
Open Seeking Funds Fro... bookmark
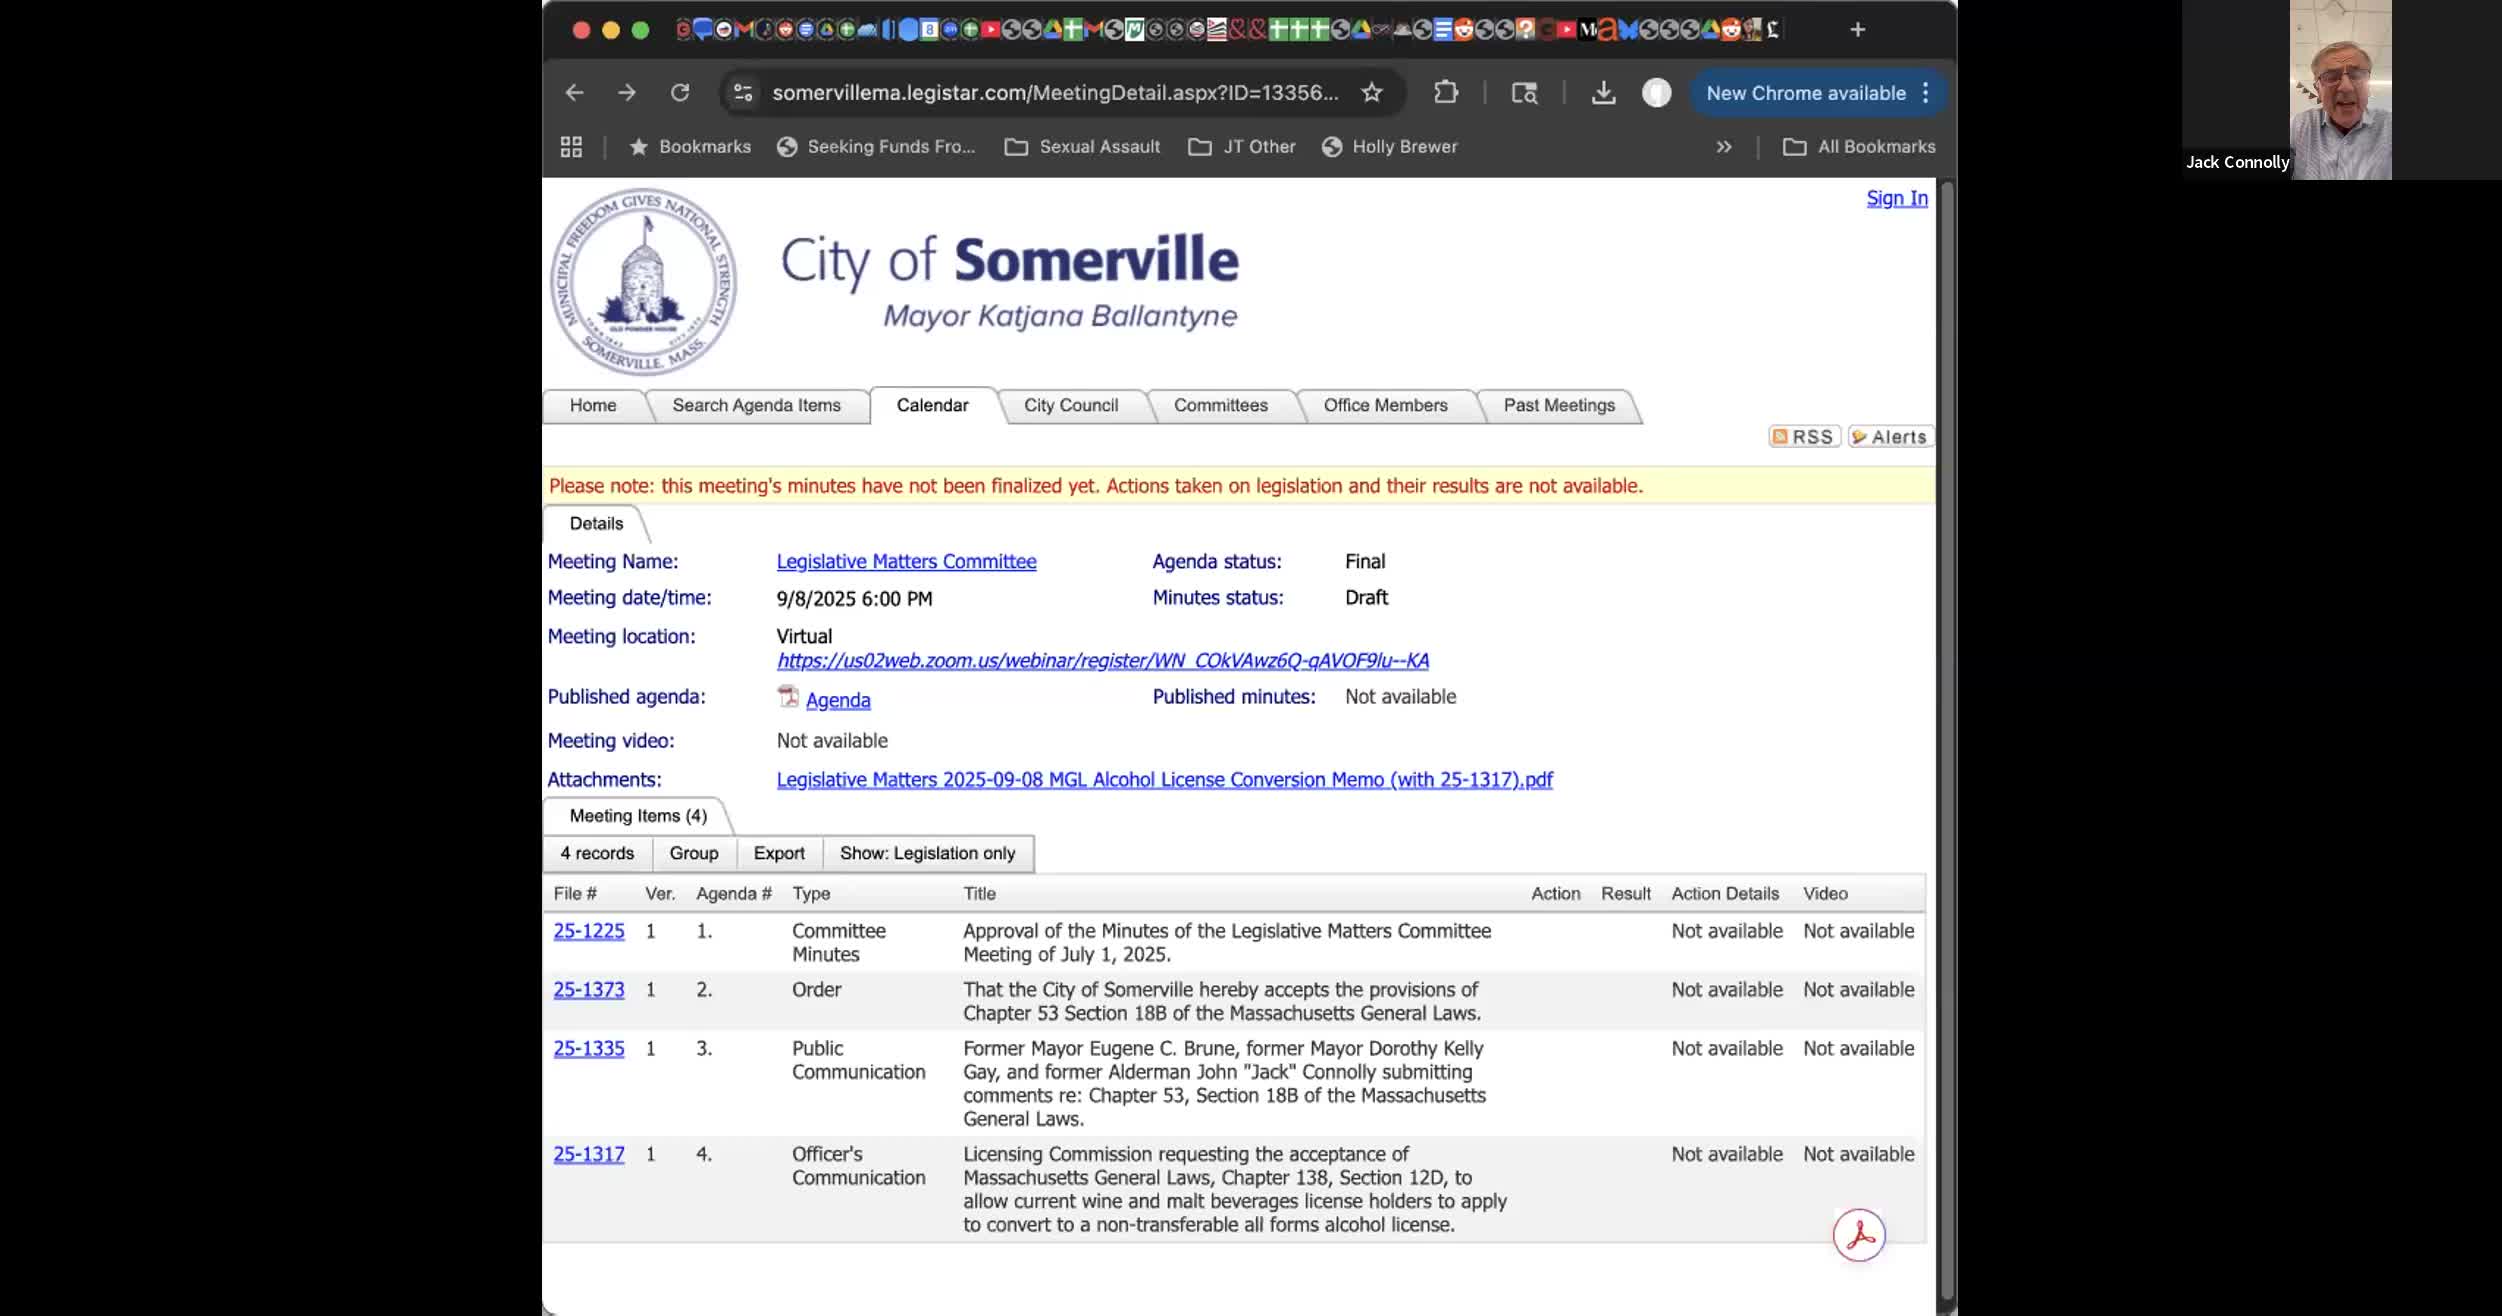coord(876,147)
